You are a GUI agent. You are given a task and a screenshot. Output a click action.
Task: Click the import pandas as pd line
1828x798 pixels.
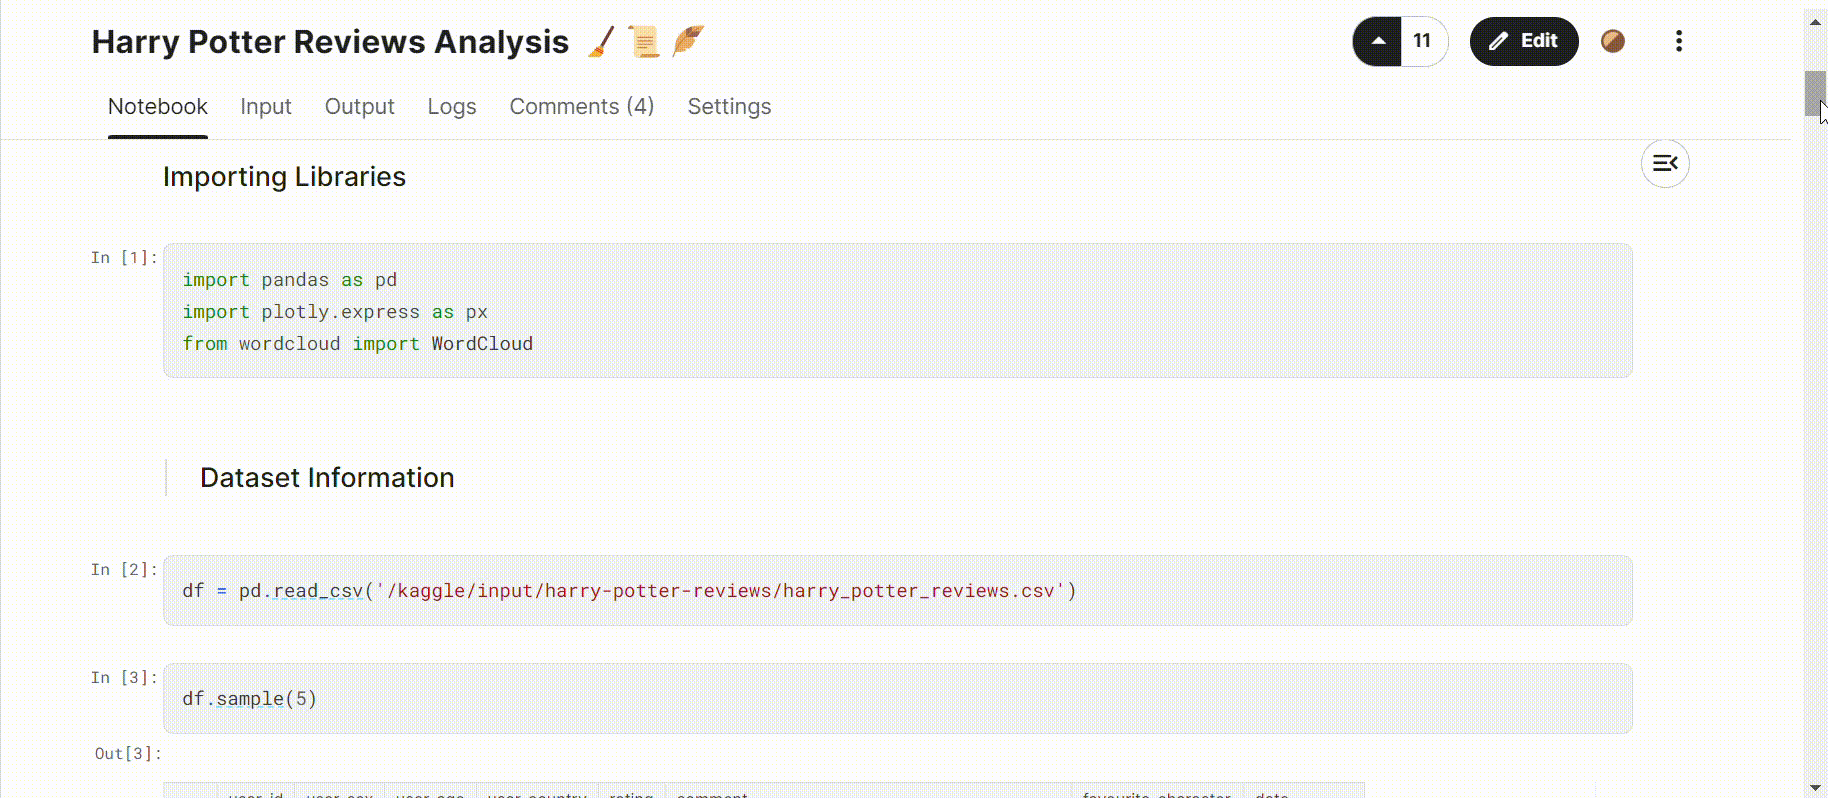(x=290, y=280)
